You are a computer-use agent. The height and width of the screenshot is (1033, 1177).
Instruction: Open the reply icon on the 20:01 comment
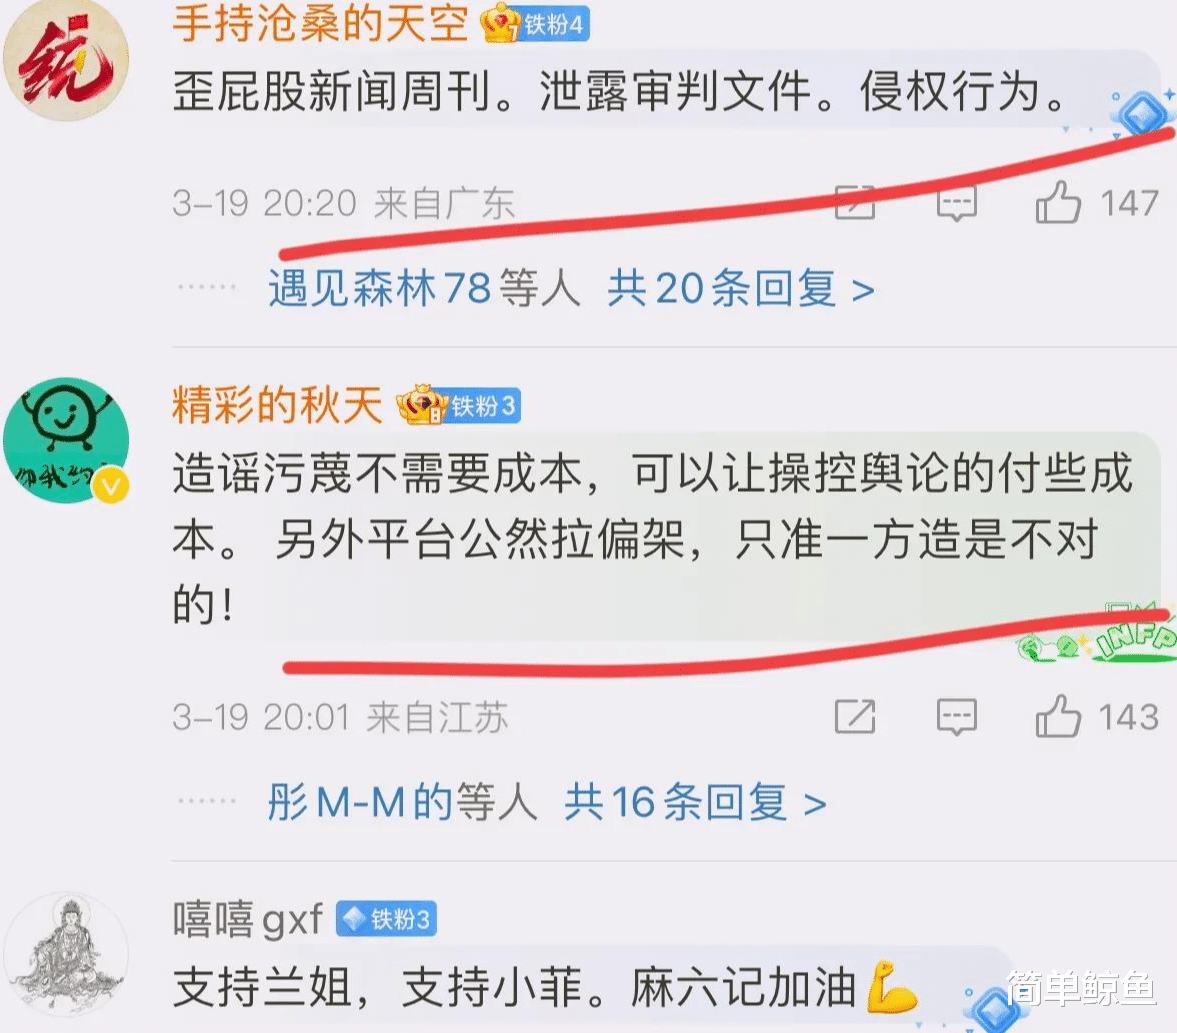point(956,717)
